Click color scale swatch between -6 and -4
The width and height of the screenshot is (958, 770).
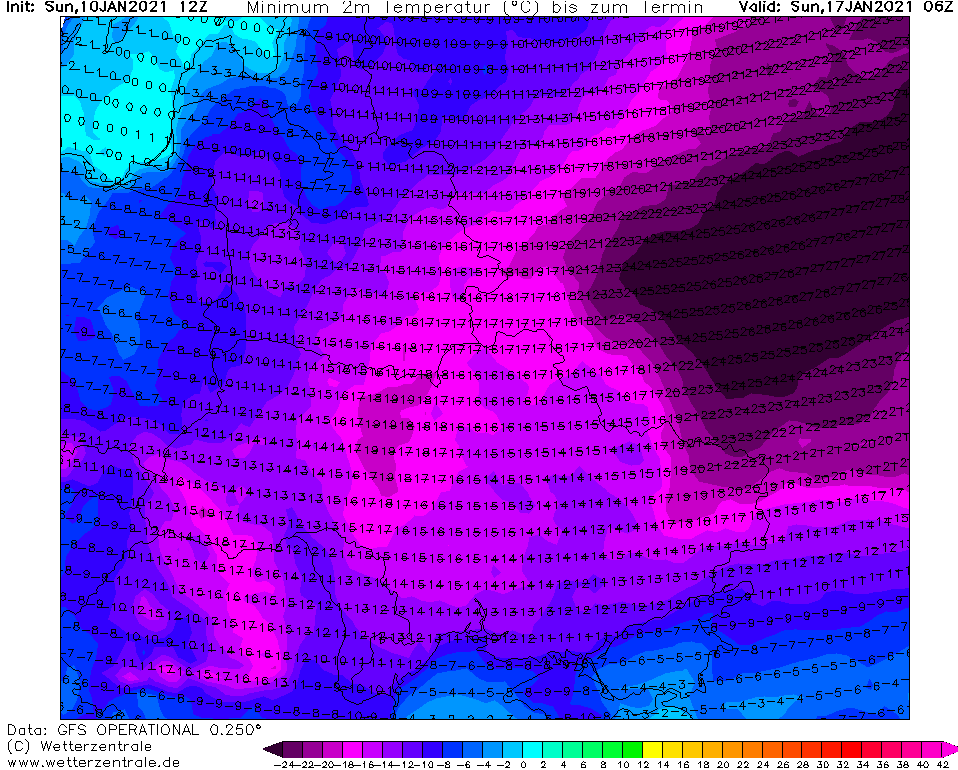pyautogui.click(x=473, y=749)
